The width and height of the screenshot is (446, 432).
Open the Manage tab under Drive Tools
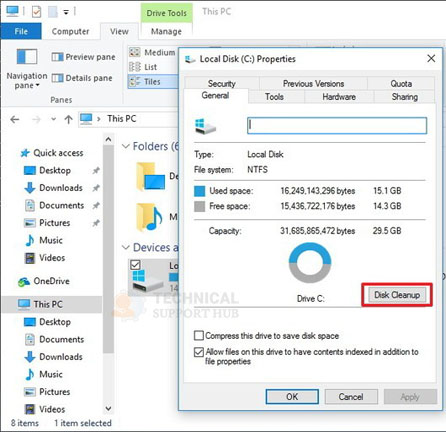[166, 31]
